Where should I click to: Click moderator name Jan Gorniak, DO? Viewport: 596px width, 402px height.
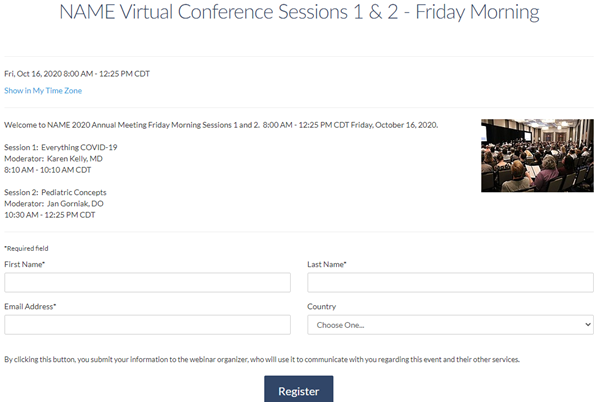(75, 204)
